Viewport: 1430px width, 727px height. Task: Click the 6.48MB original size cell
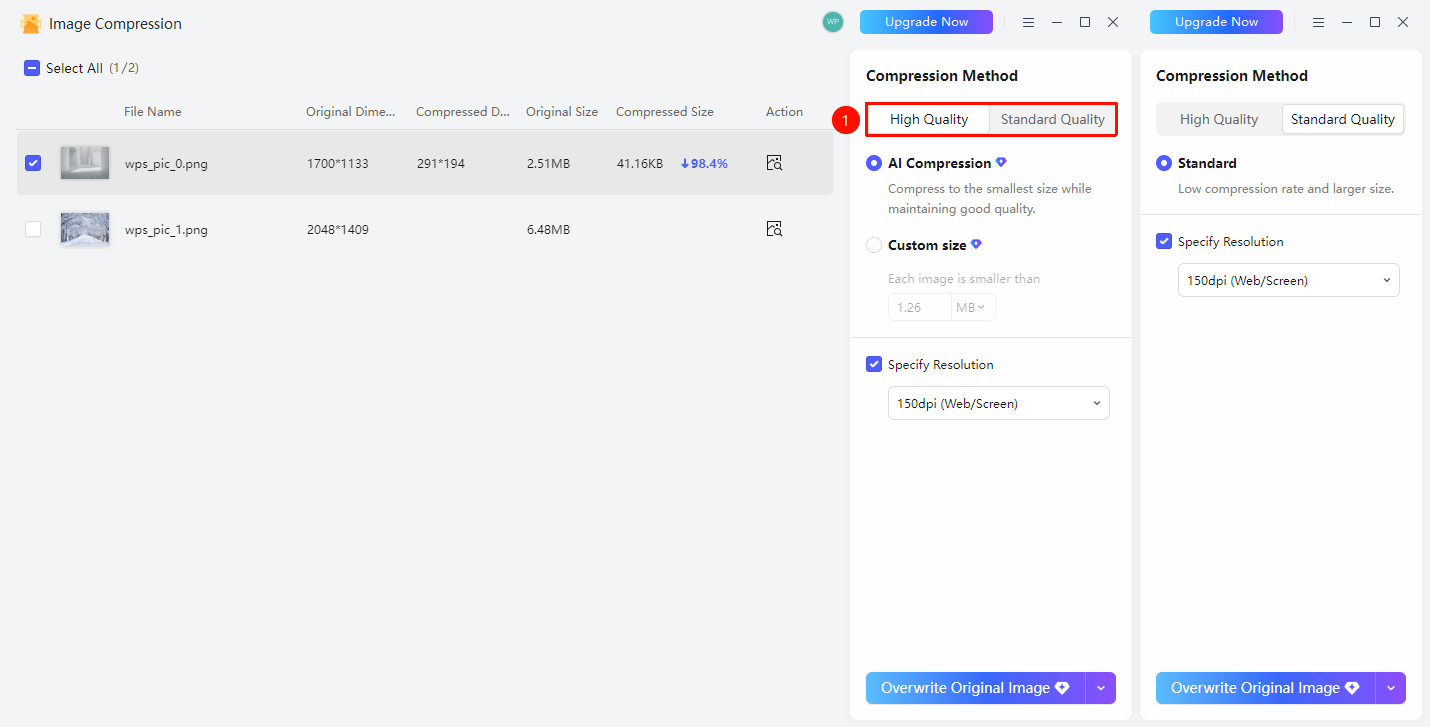[x=548, y=230]
